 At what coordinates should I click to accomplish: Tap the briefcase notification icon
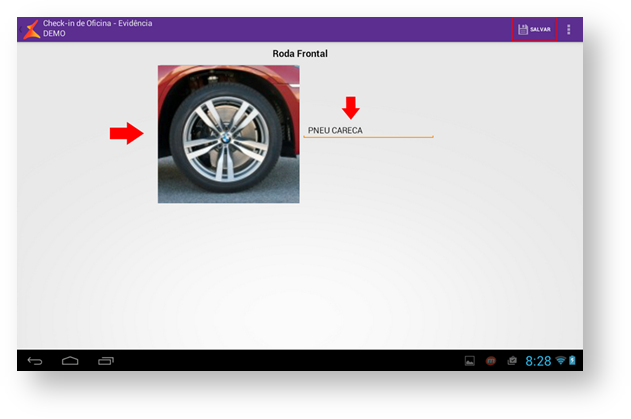point(512,361)
